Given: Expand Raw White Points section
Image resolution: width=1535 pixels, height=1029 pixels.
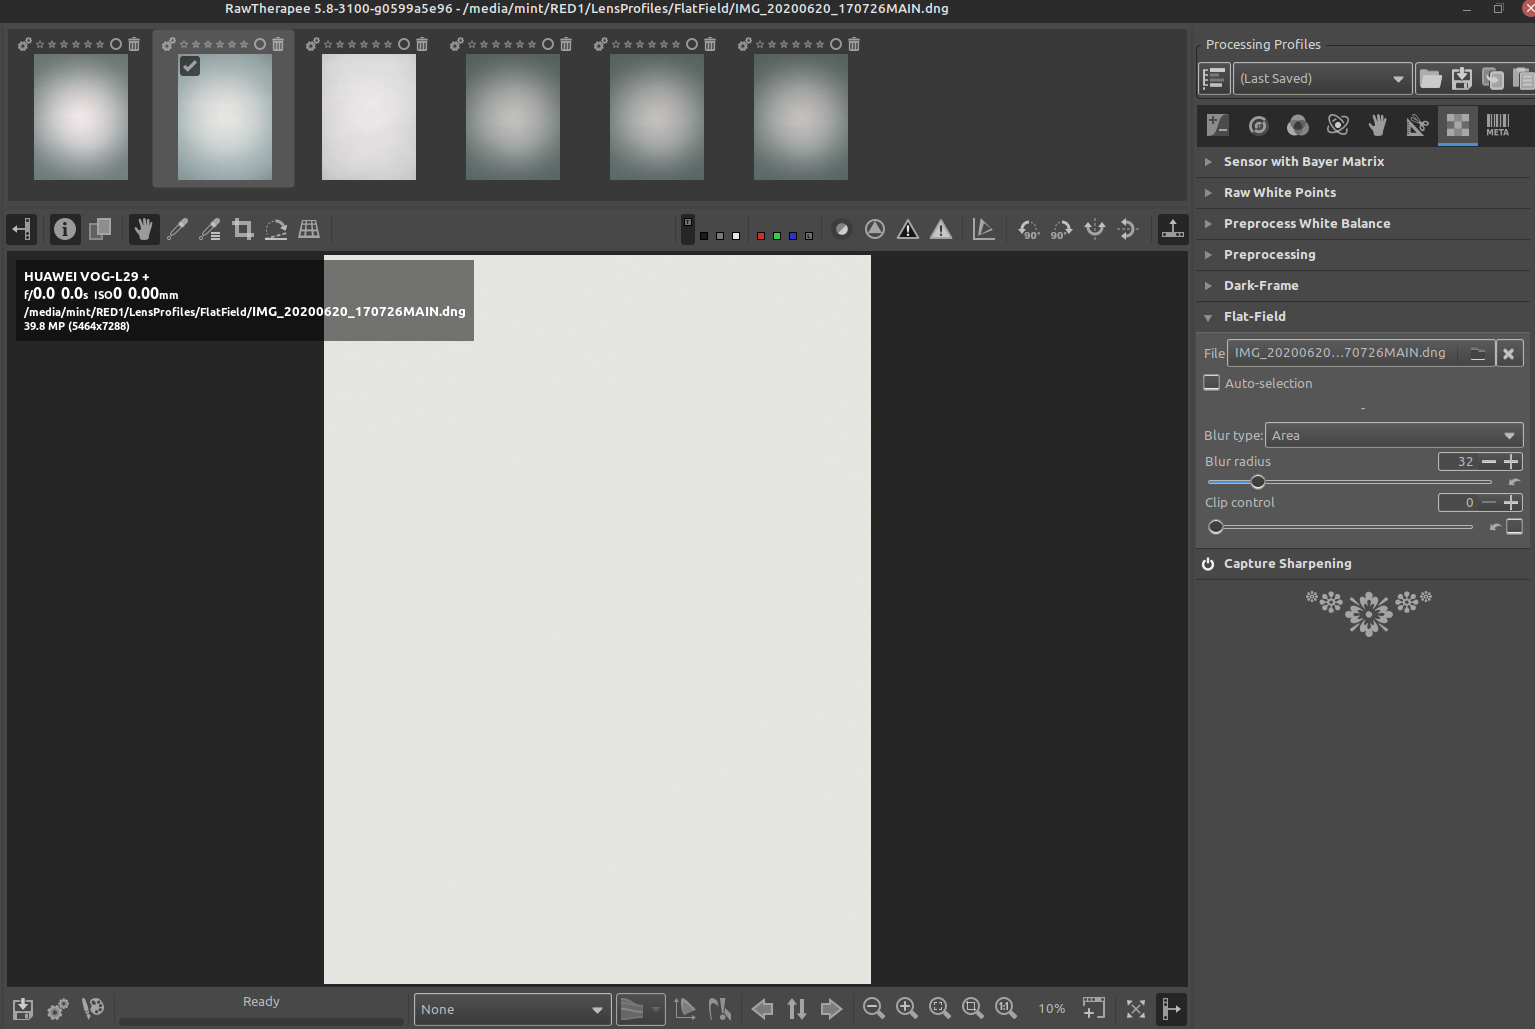Looking at the screenshot, I should [1279, 192].
